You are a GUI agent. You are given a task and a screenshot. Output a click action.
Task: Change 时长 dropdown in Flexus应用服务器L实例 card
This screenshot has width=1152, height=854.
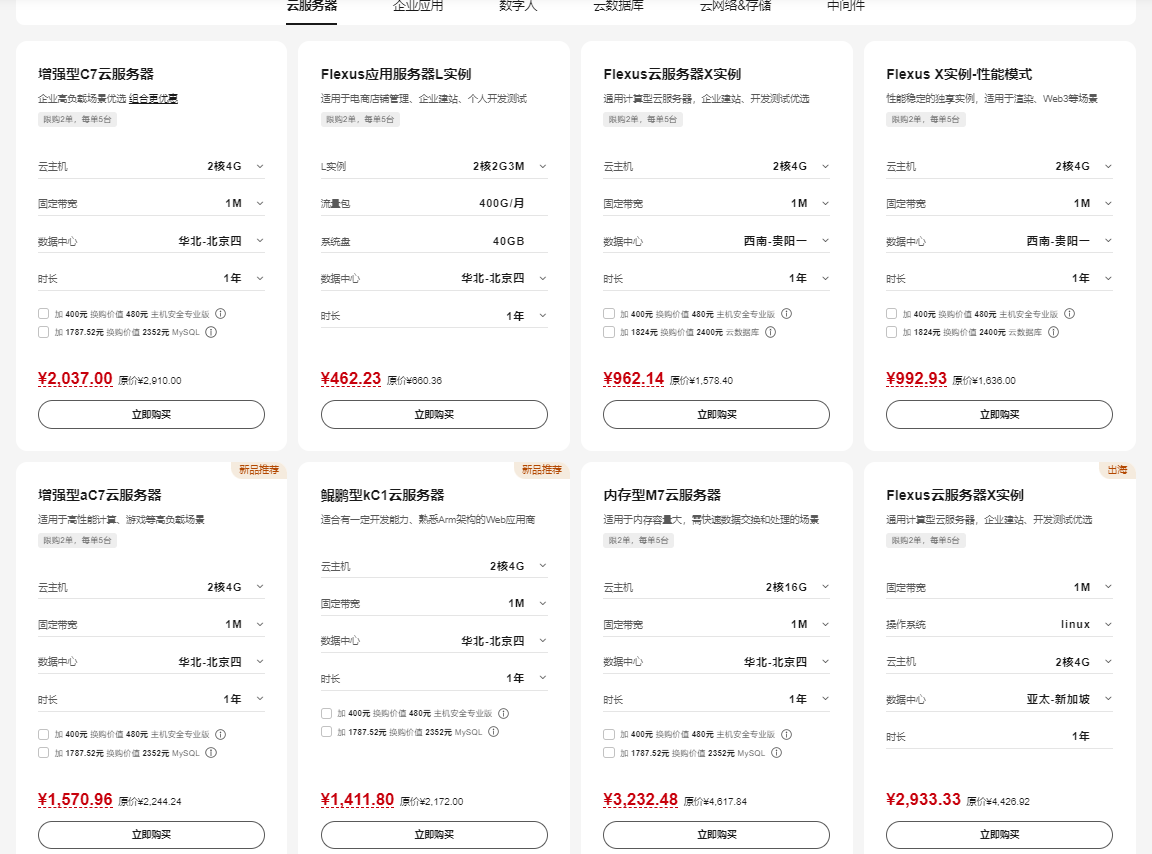point(434,316)
